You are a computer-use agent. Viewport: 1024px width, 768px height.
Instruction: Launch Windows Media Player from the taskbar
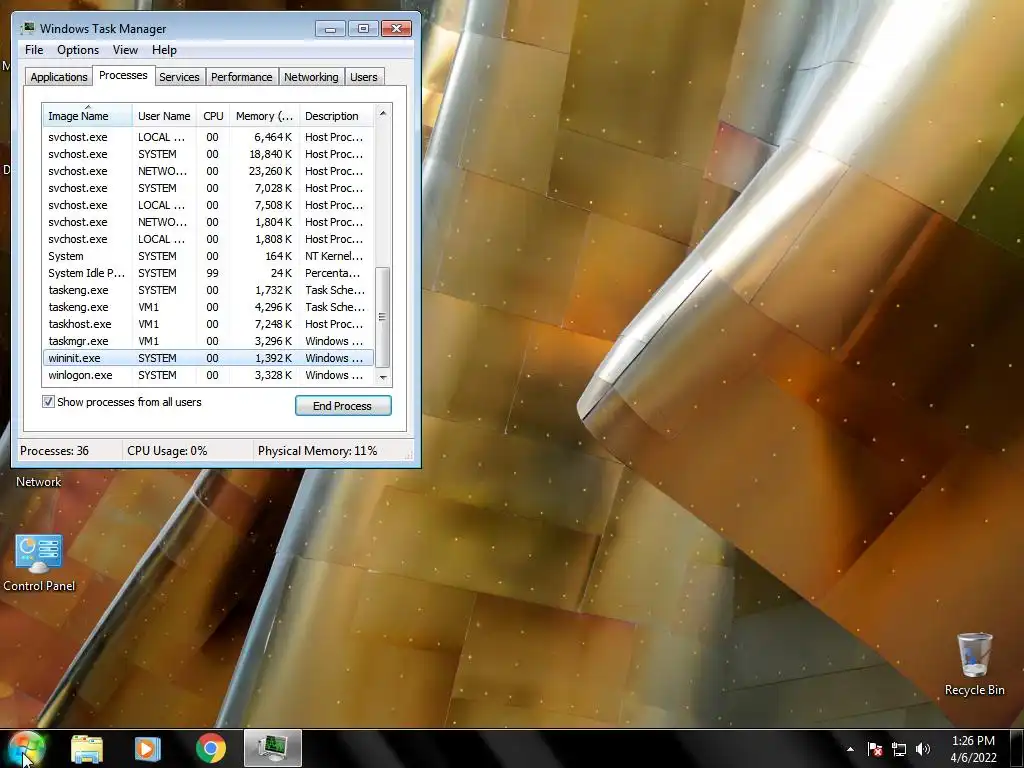148,749
